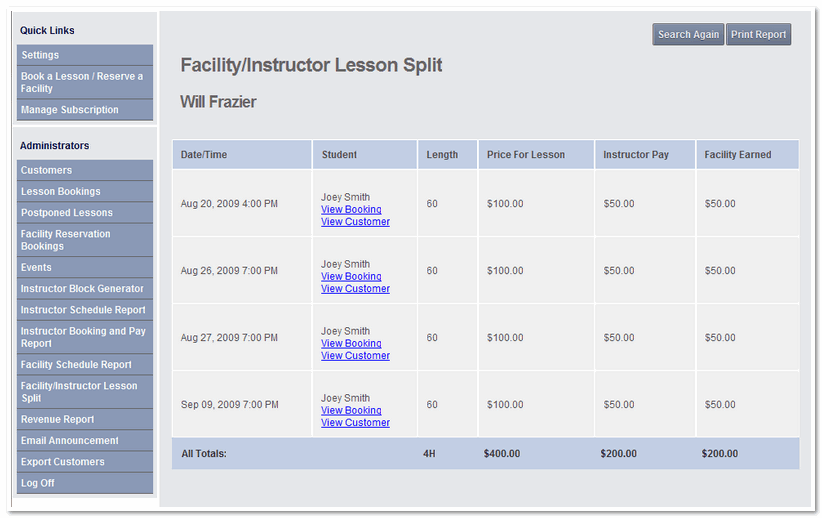Open the Revenue Report
822x518 pixels.
click(85, 419)
